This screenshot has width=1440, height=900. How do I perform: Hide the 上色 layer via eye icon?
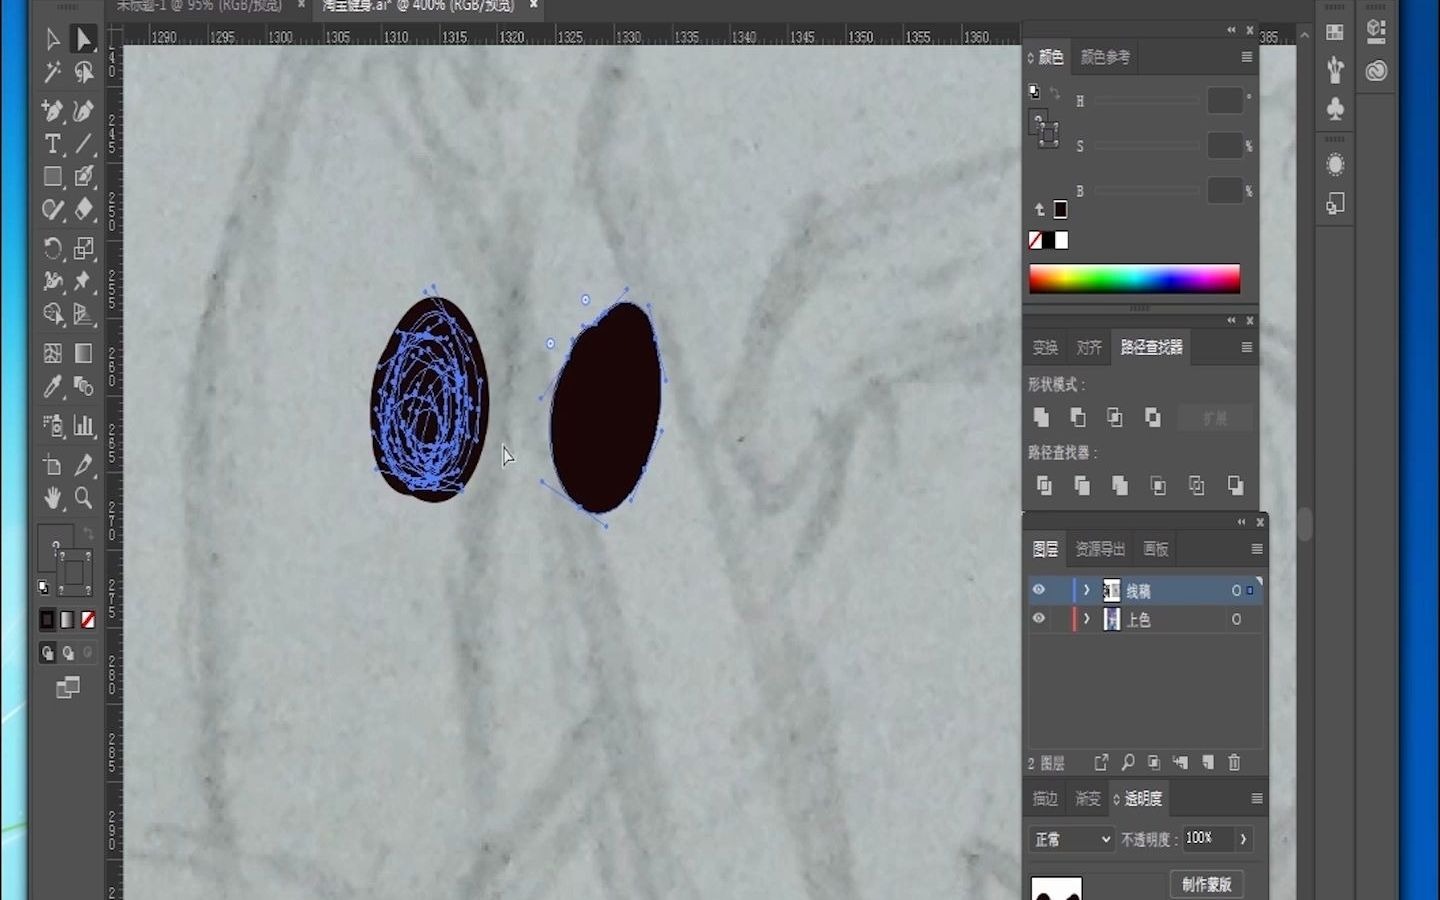tap(1039, 619)
